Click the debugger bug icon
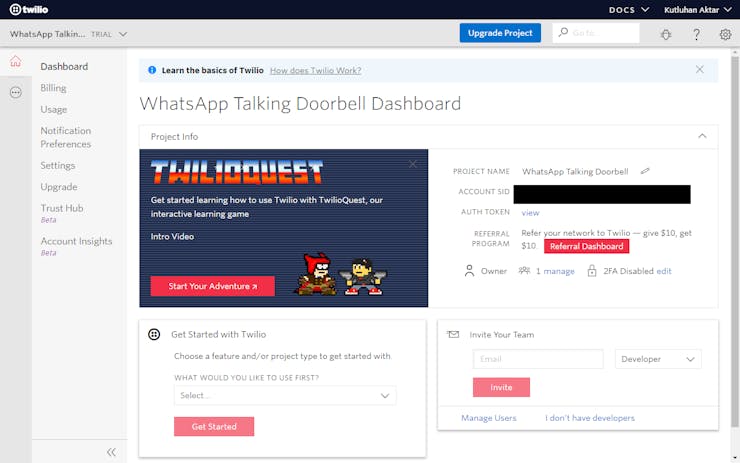 tap(666, 34)
